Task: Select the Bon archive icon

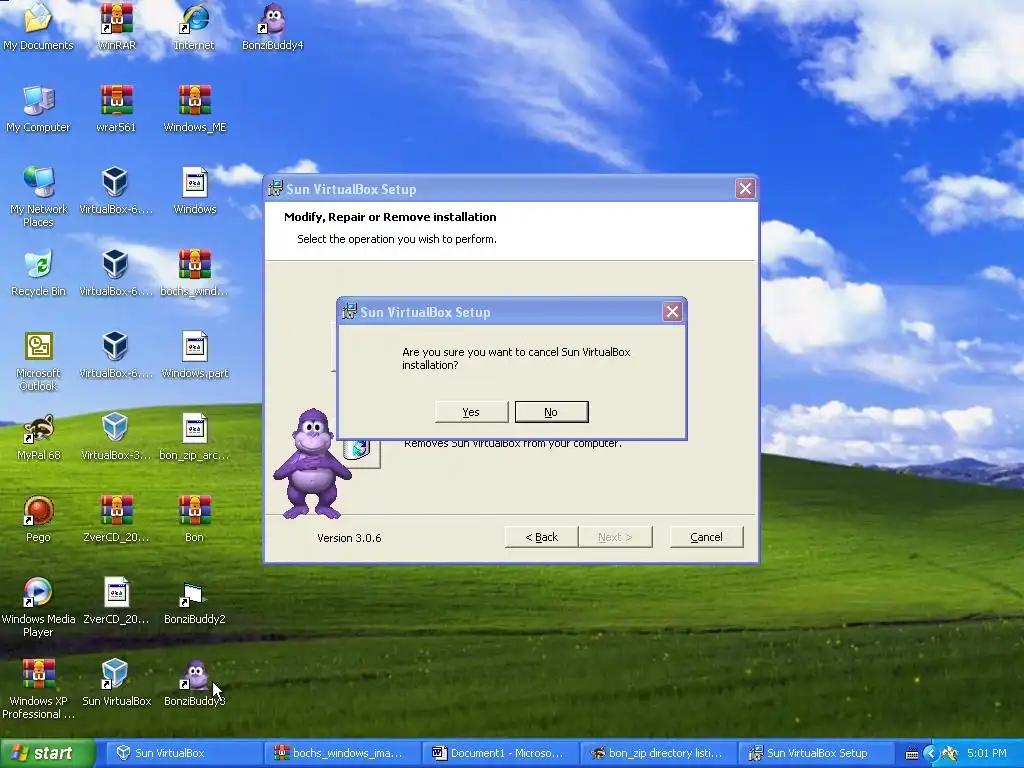Action: coord(195,519)
